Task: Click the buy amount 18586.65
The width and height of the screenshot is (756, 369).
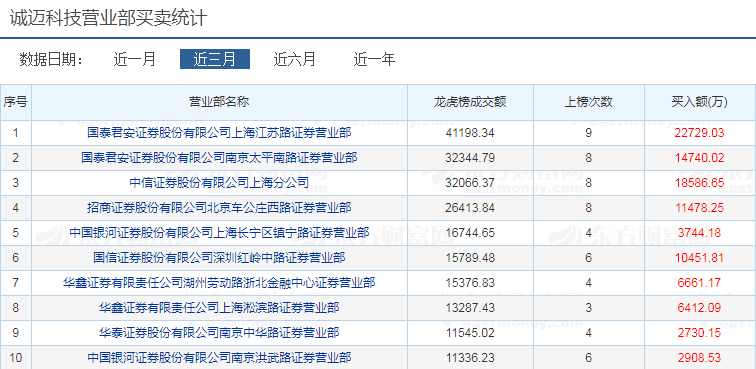Action: (x=700, y=183)
